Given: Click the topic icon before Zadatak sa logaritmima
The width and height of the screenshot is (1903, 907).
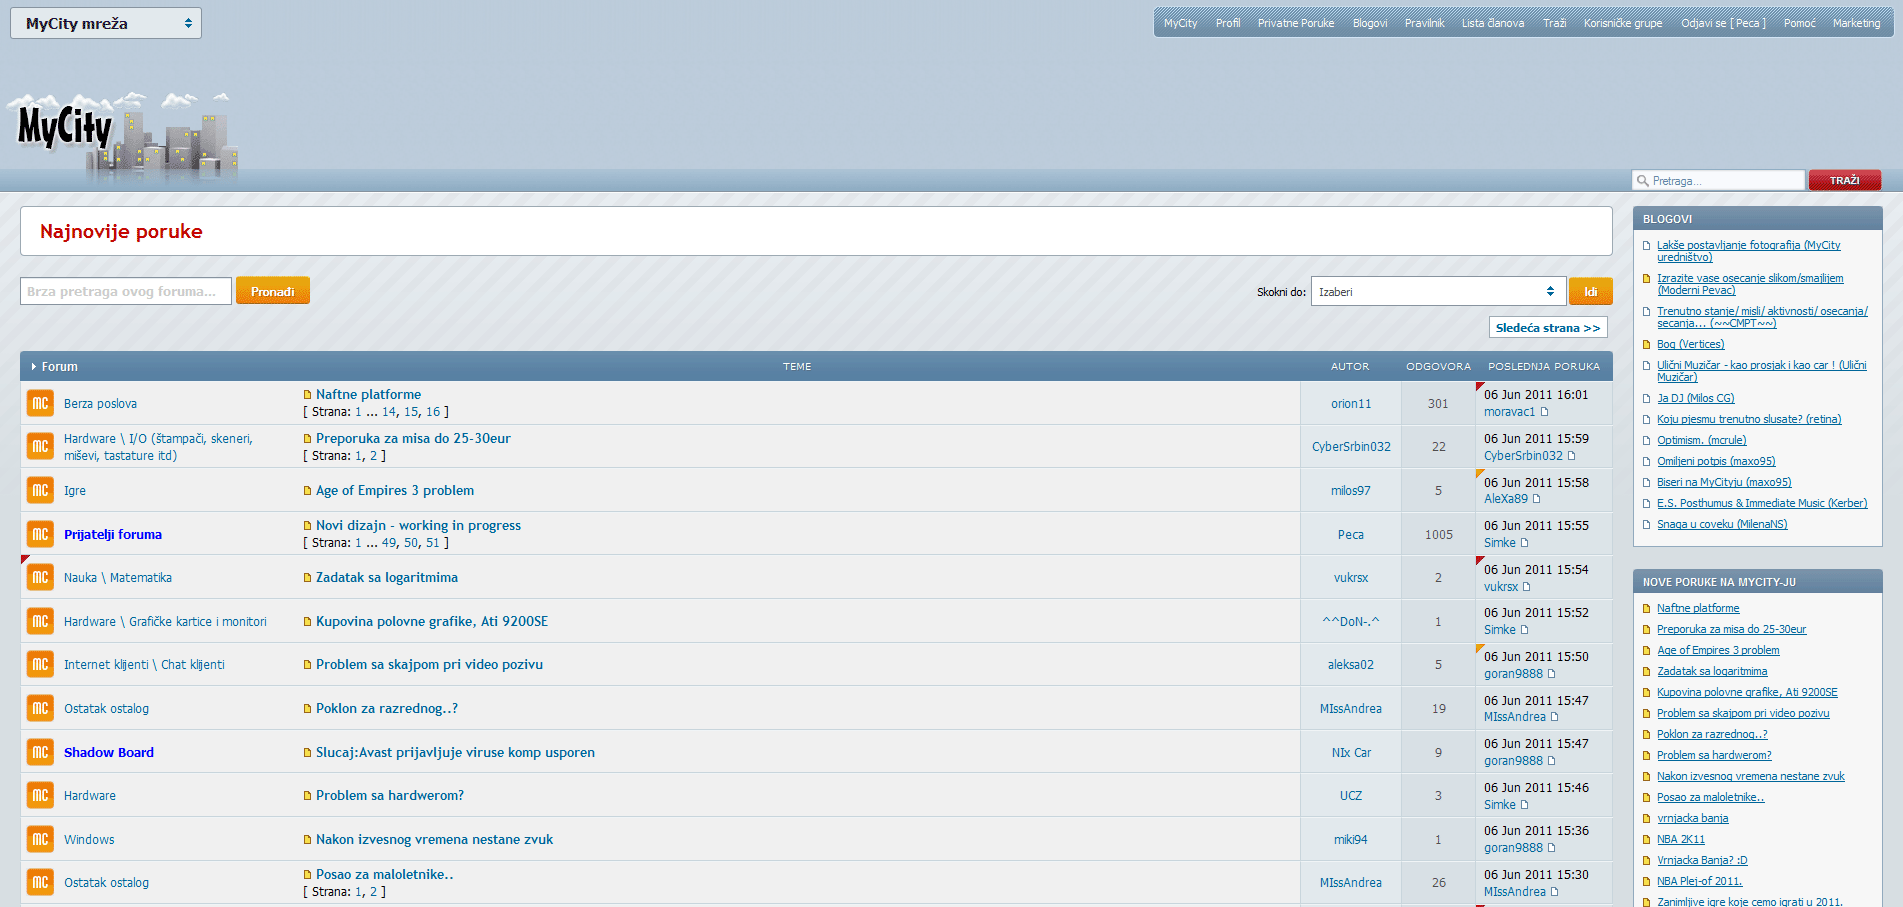Looking at the screenshot, I should [x=308, y=578].
